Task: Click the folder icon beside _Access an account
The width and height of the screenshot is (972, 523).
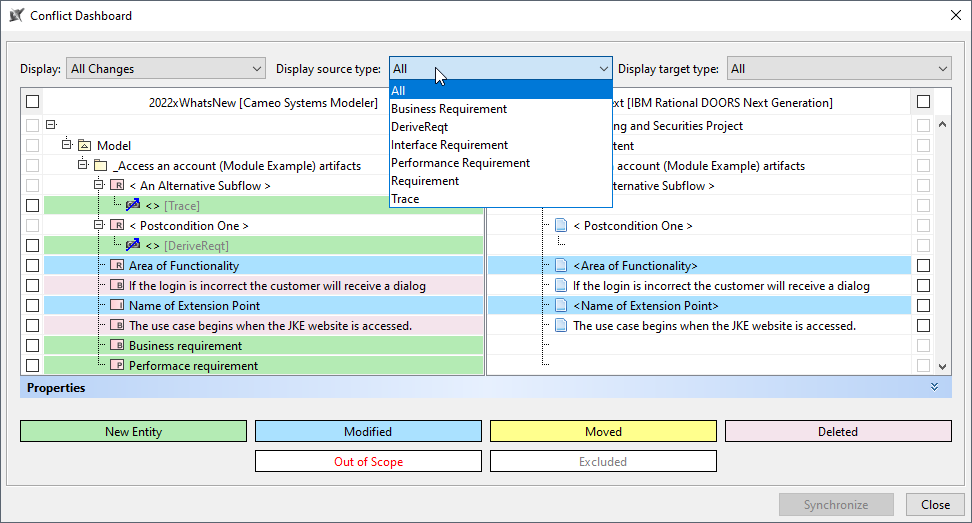Action: (x=100, y=166)
